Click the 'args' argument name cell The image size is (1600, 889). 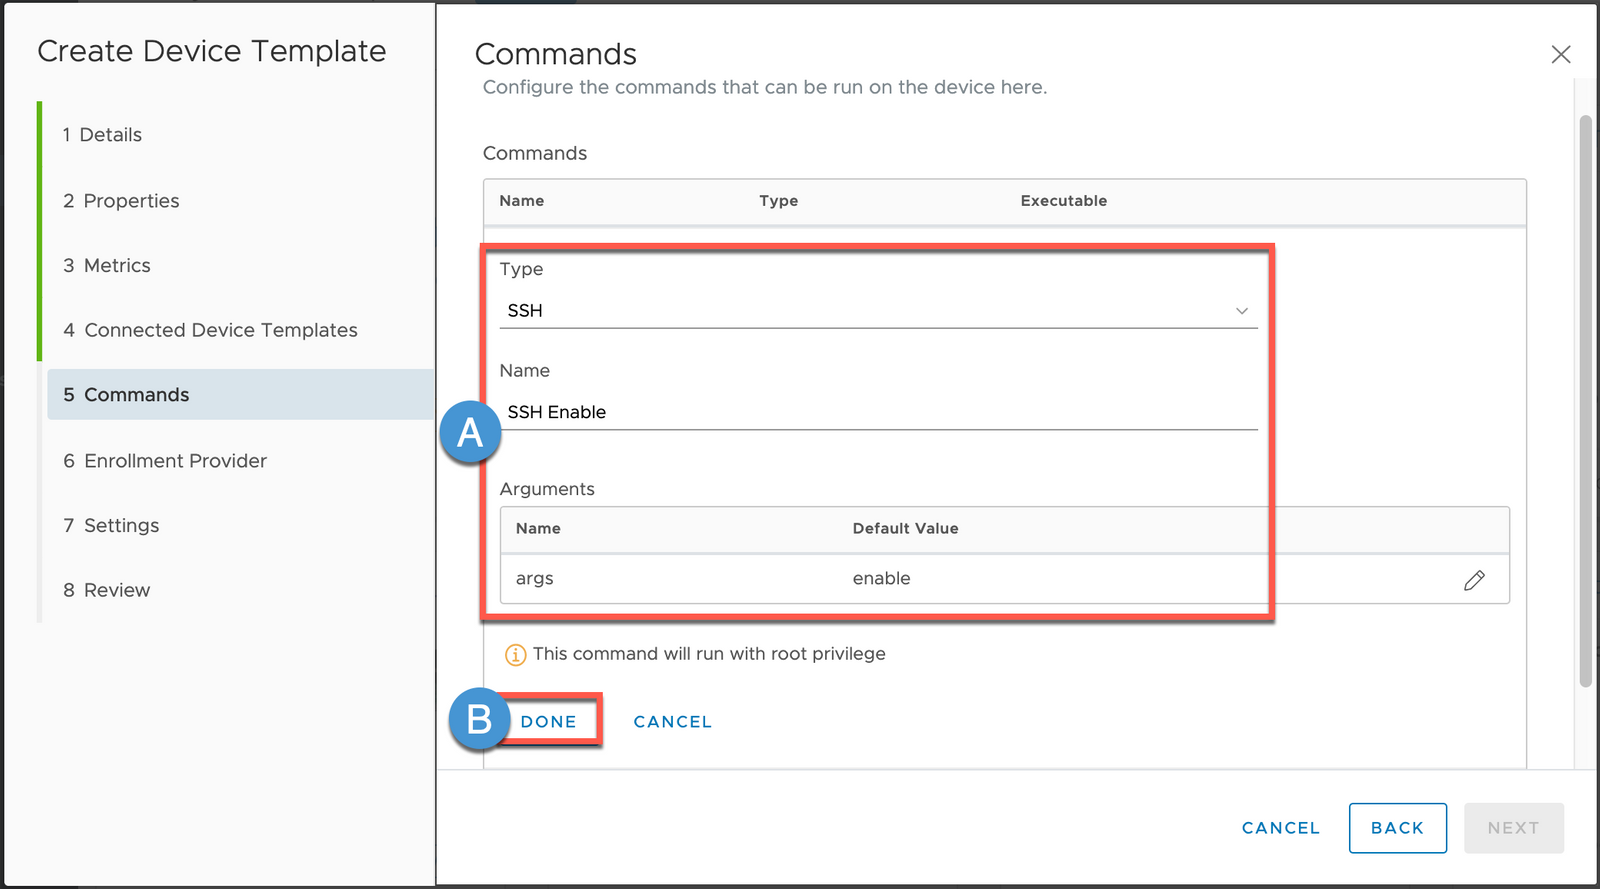pos(534,579)
